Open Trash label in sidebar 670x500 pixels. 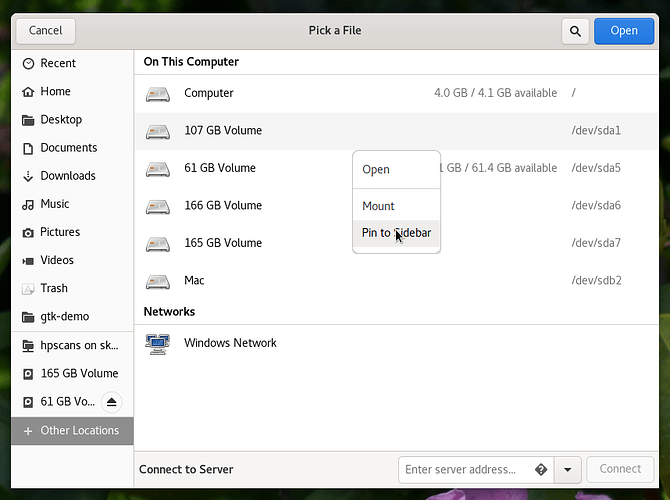click(x=54, y=289)
